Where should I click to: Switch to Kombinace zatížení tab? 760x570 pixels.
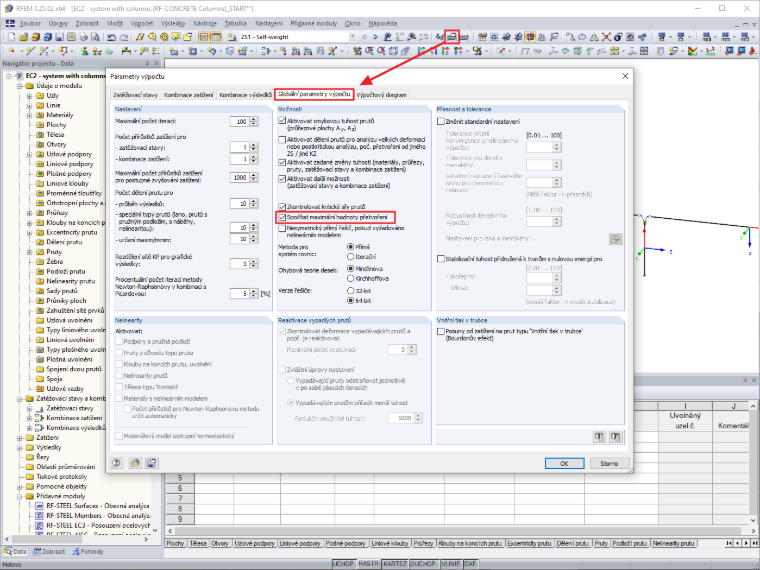(x=189, y=95)
